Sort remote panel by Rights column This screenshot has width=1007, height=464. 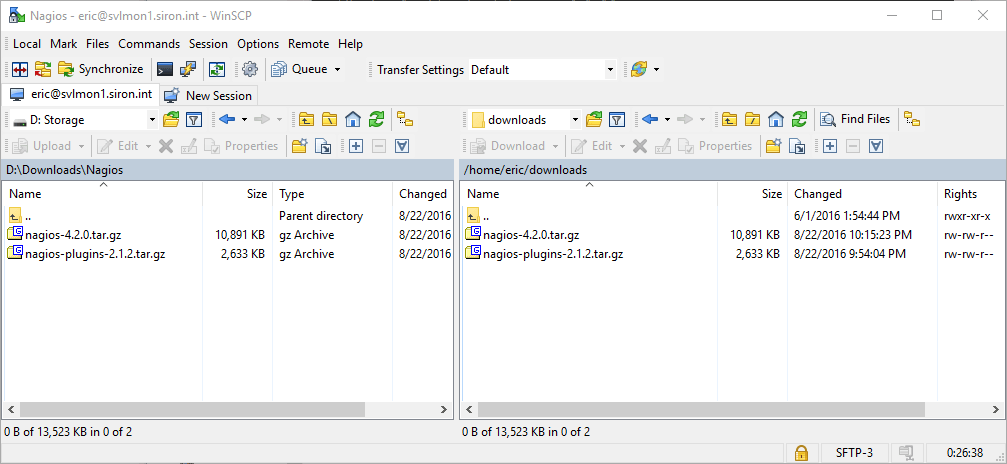[x=970, y=193]
